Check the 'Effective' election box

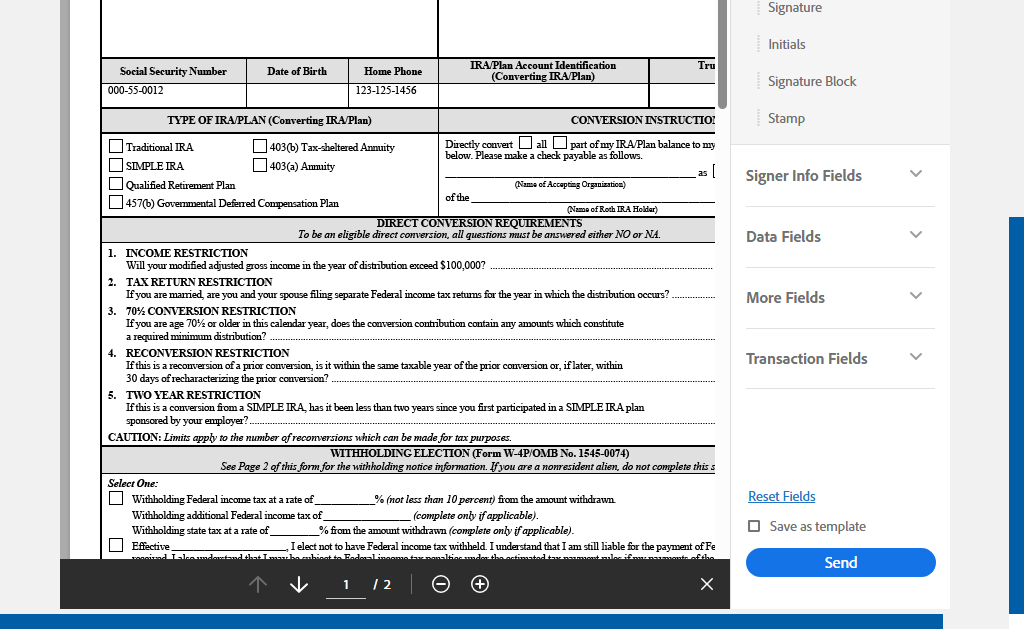pos(116,545)
